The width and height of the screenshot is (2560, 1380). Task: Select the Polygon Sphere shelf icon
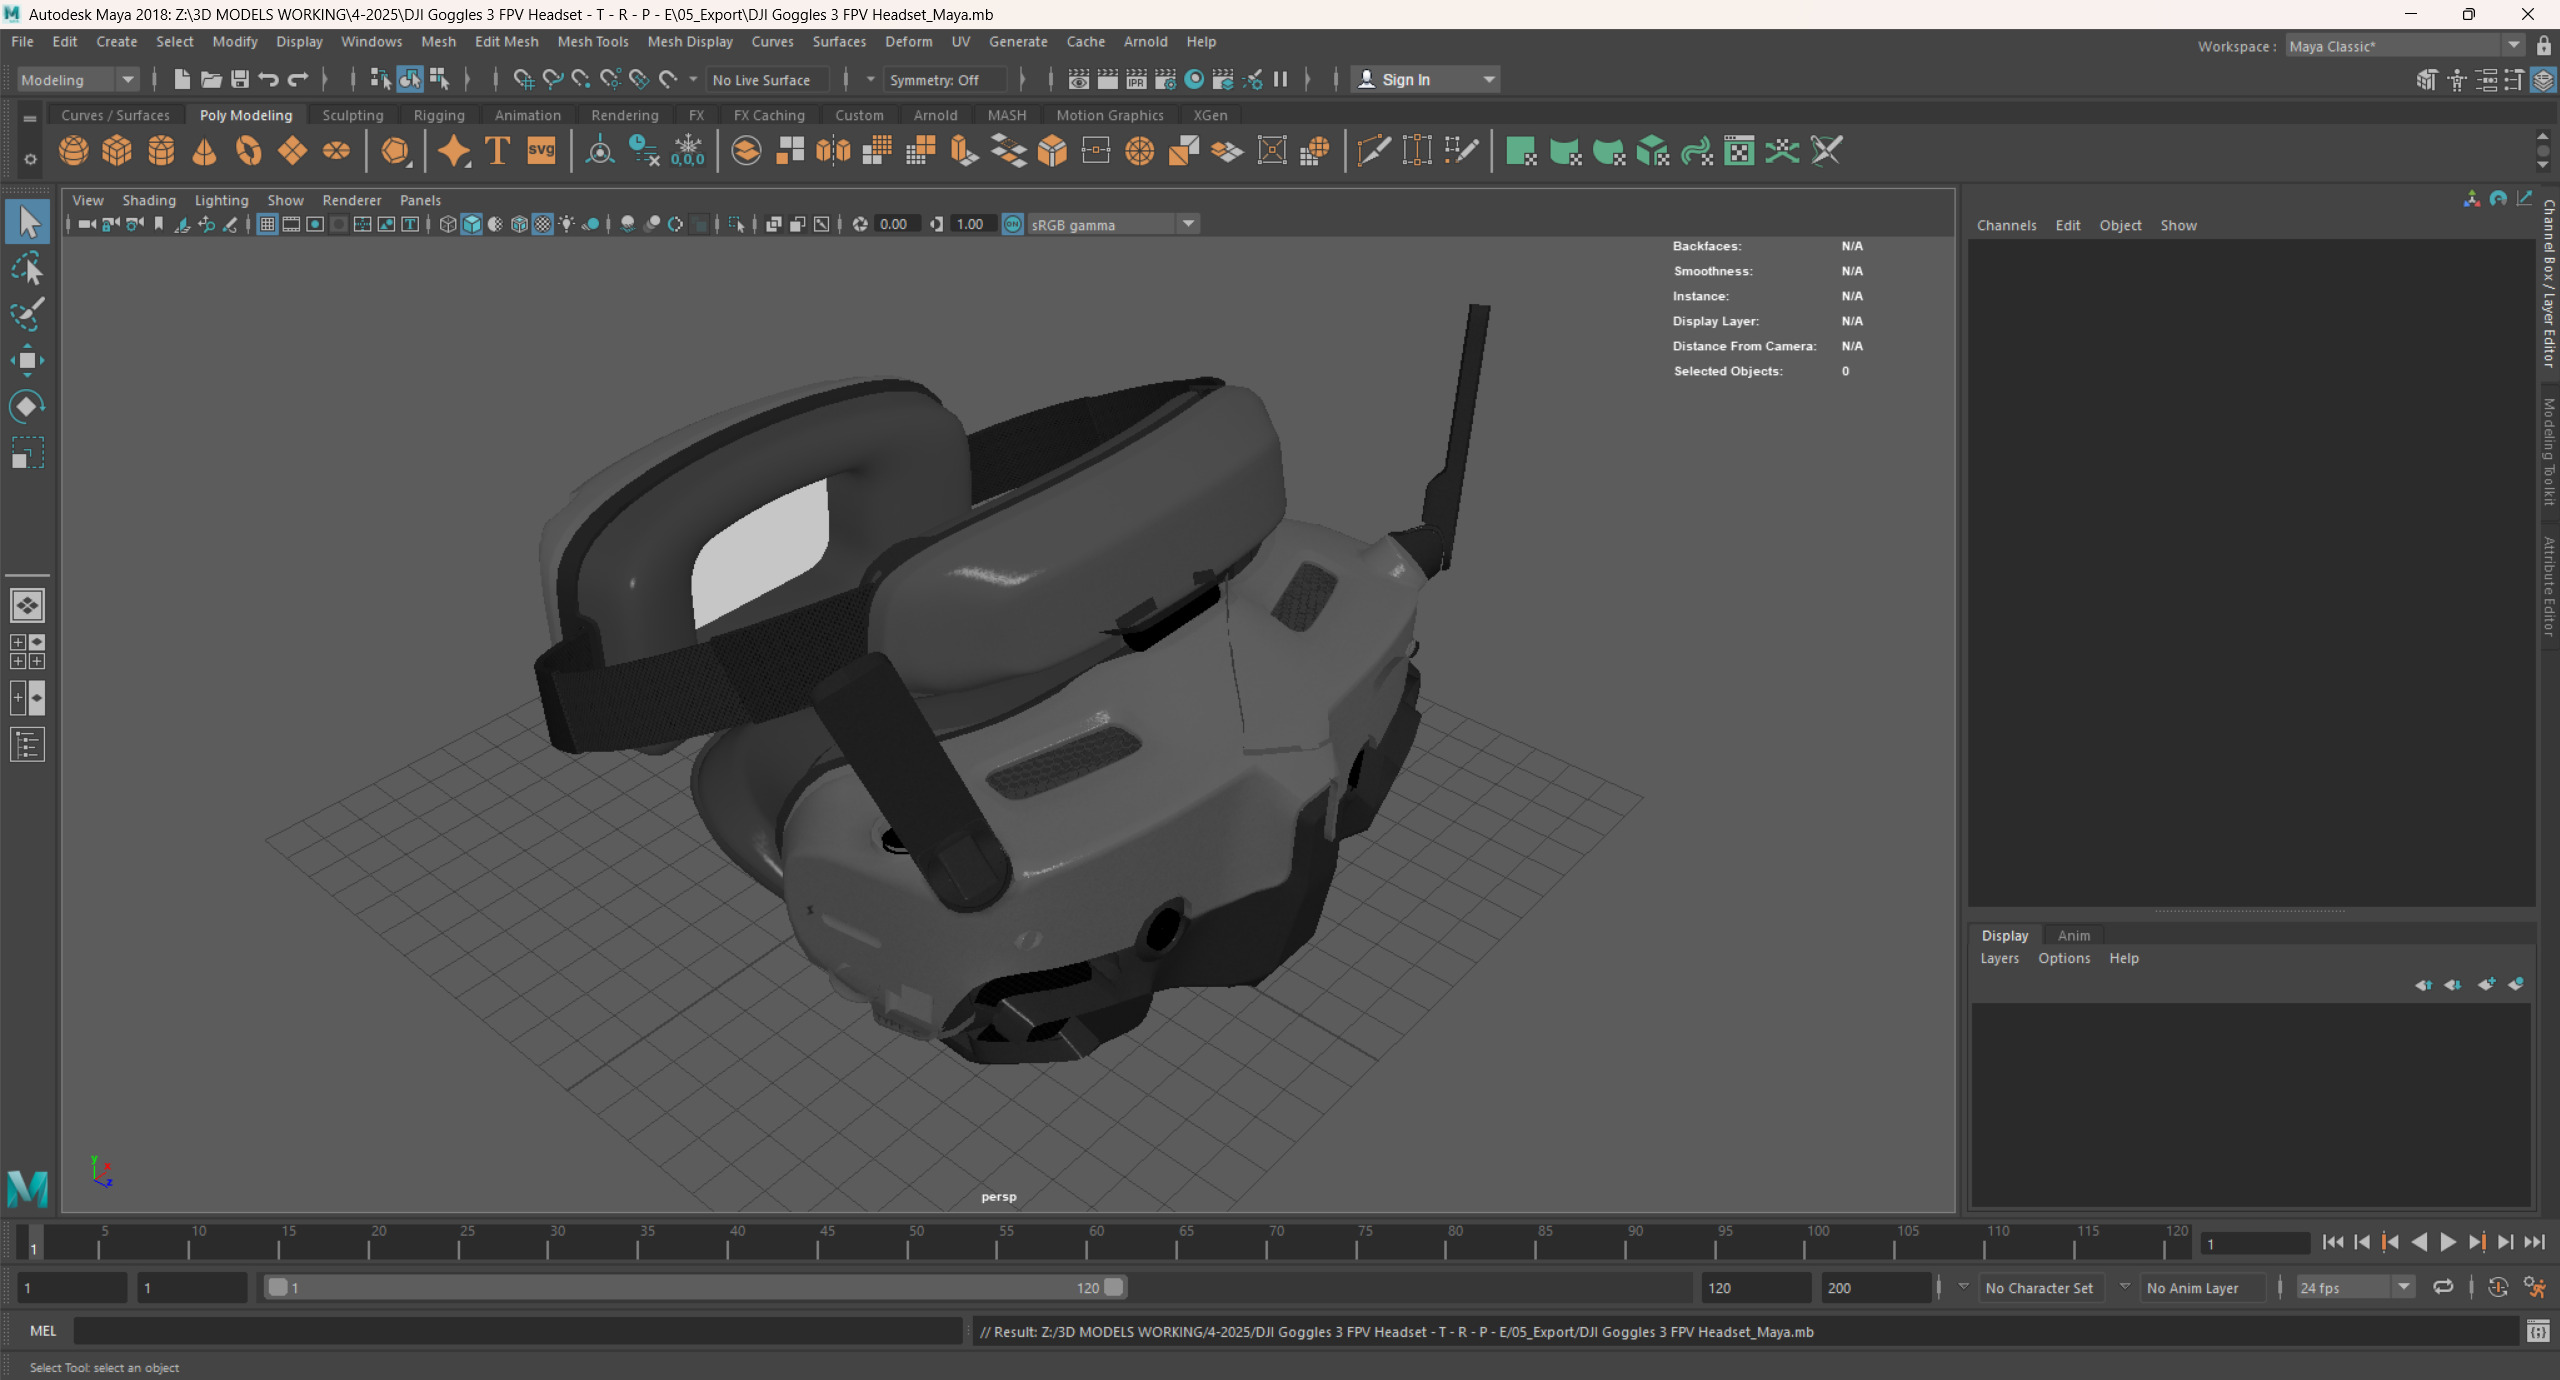point(73,151)
